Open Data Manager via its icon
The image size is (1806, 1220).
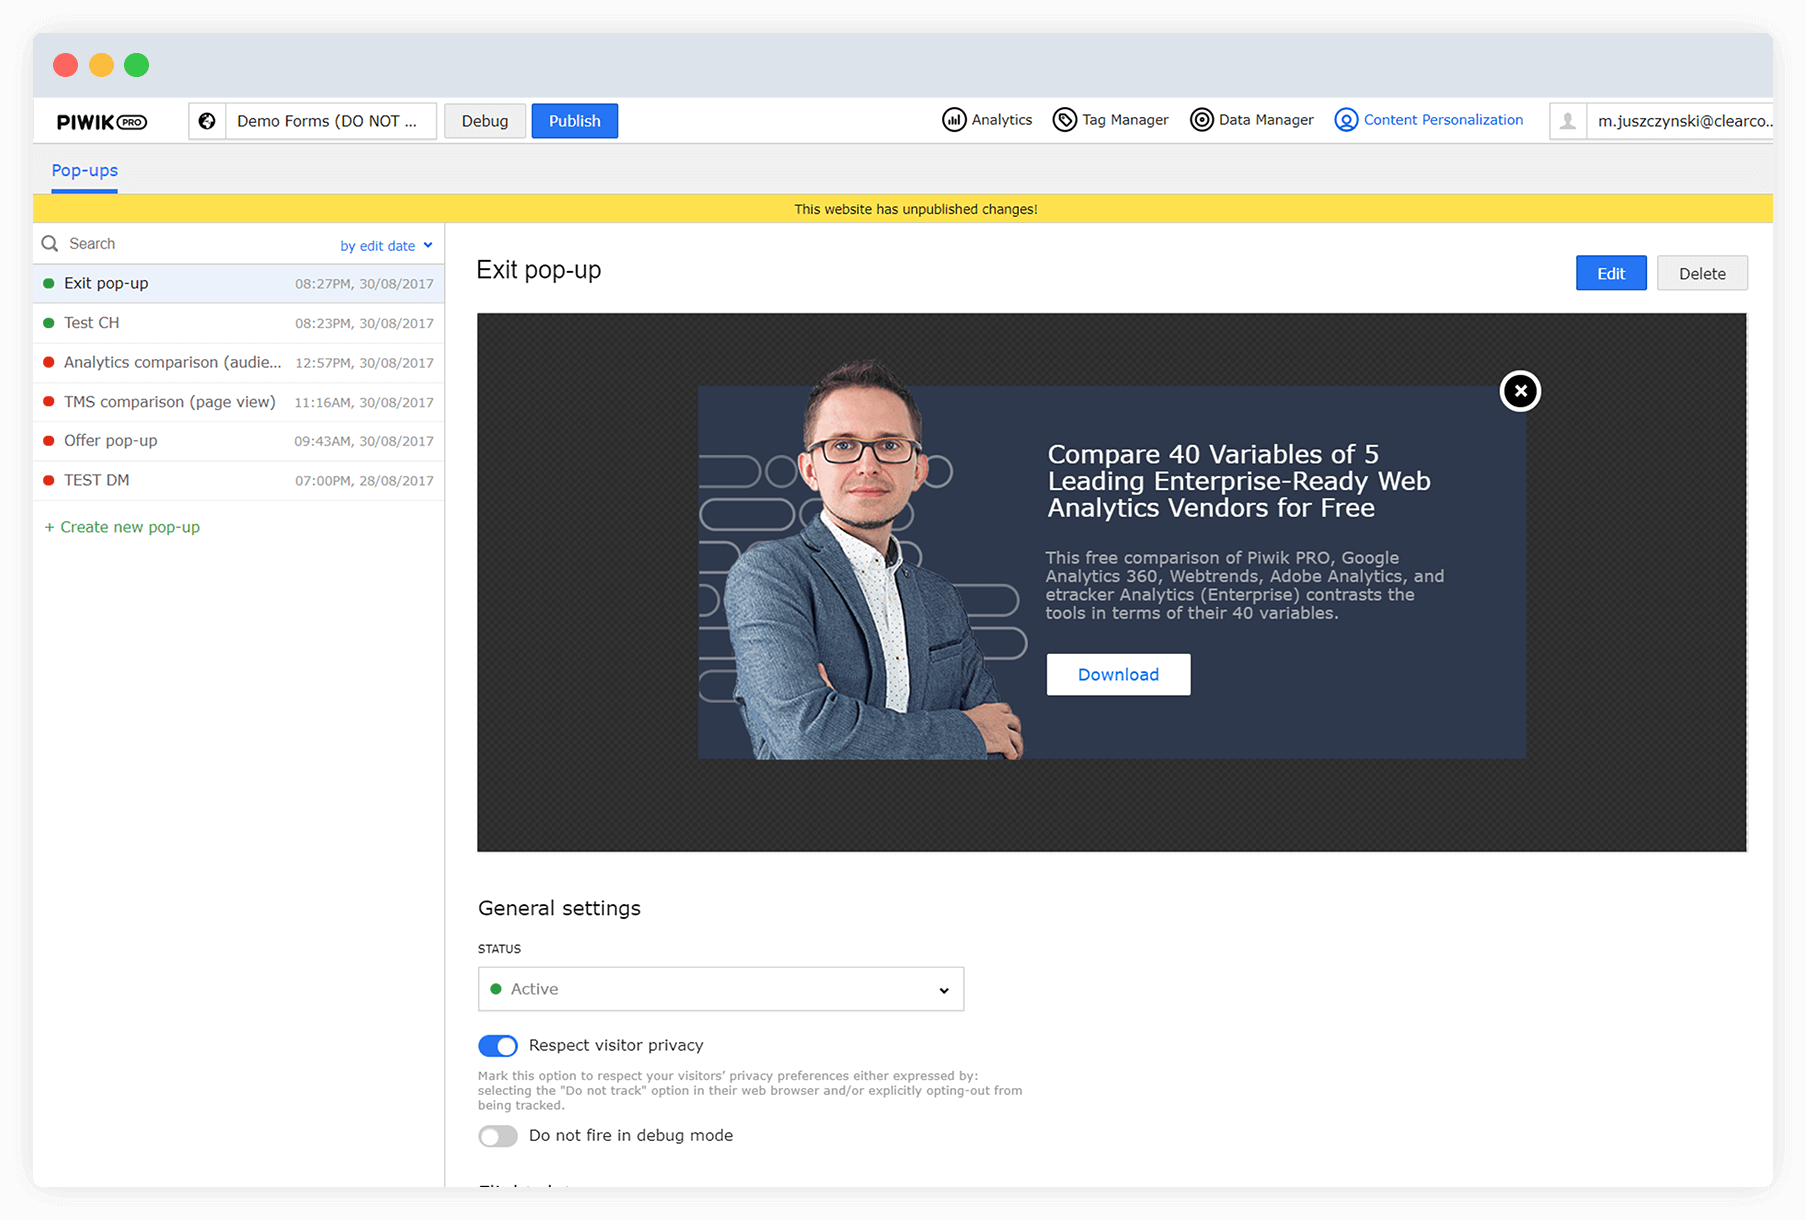click(1201, 119)
